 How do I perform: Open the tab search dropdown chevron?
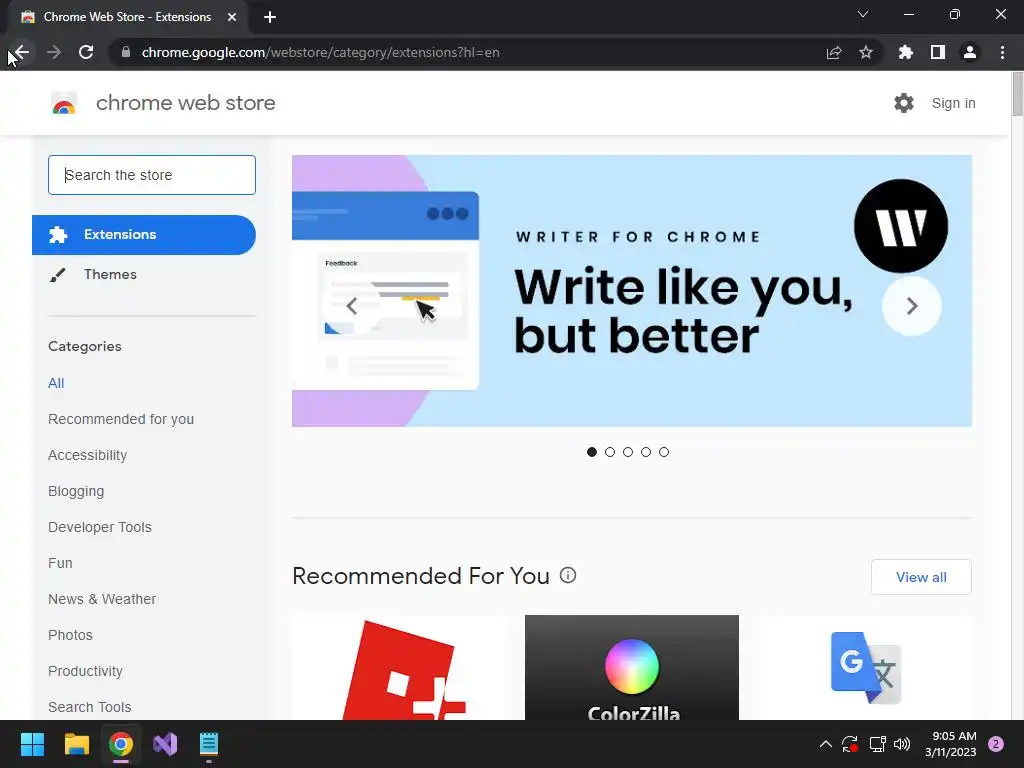pos(863,14)
